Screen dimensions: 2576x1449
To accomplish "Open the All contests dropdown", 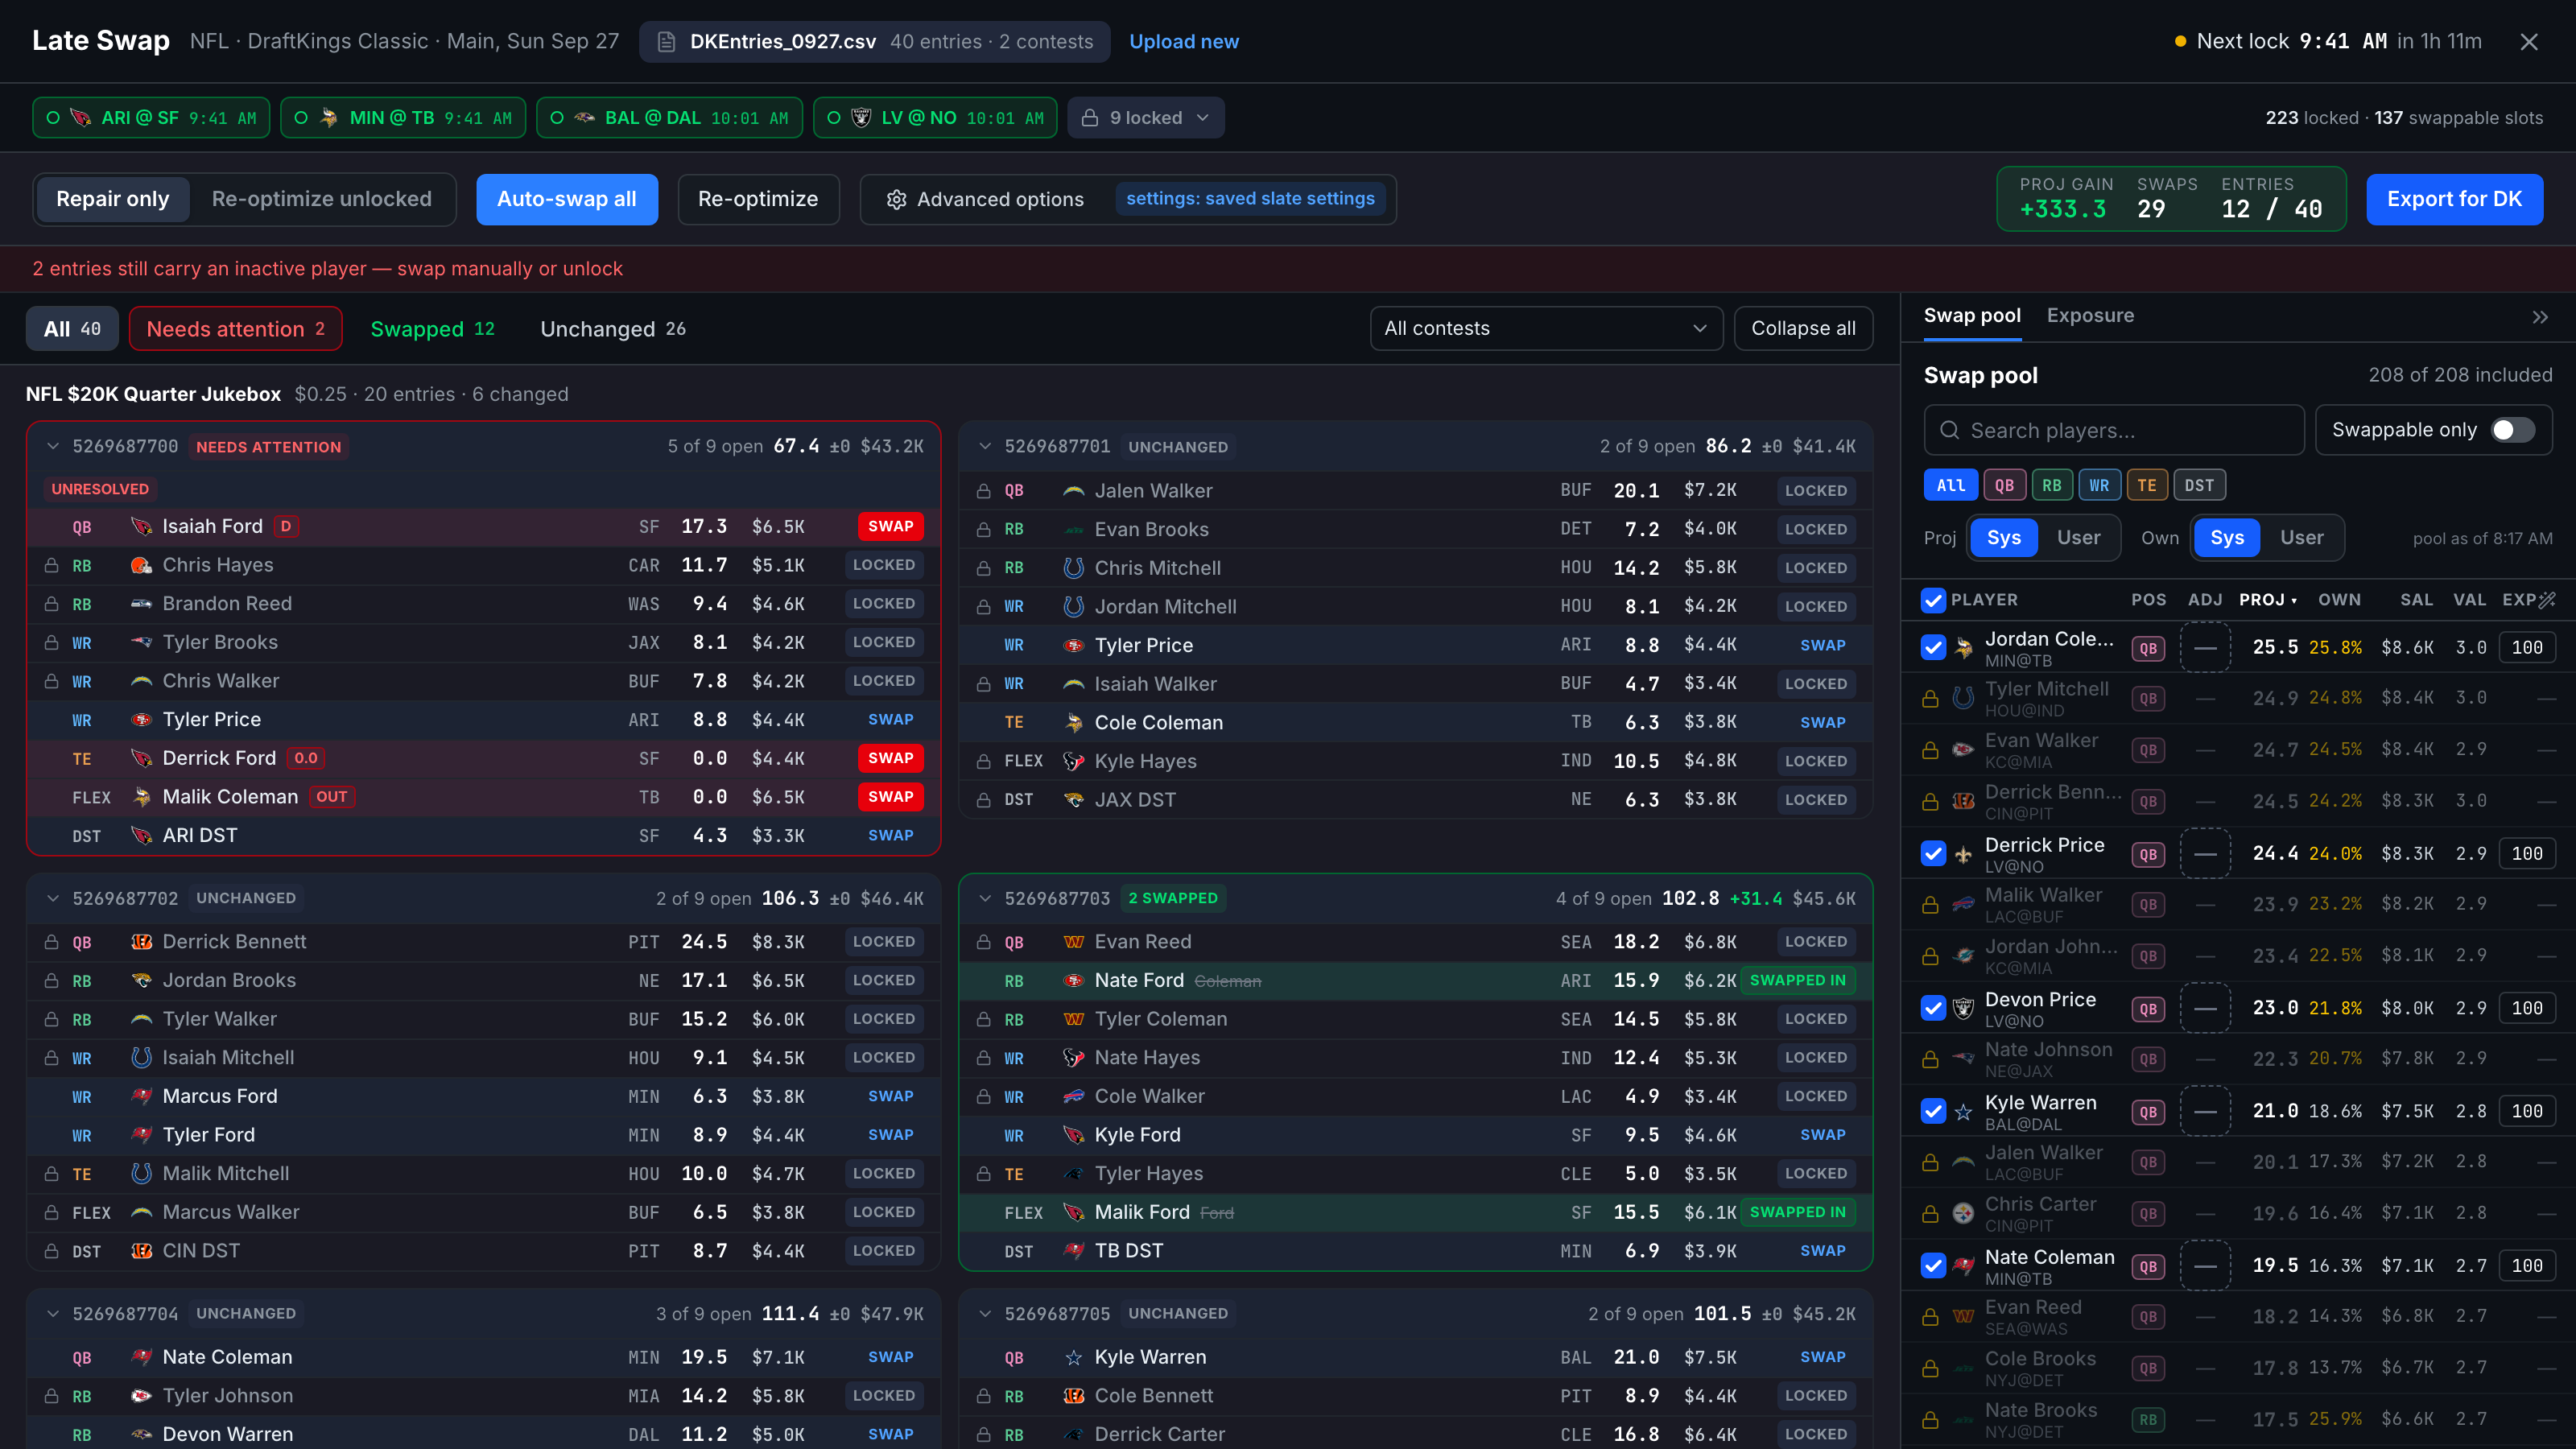I will tap(1546, 329).
